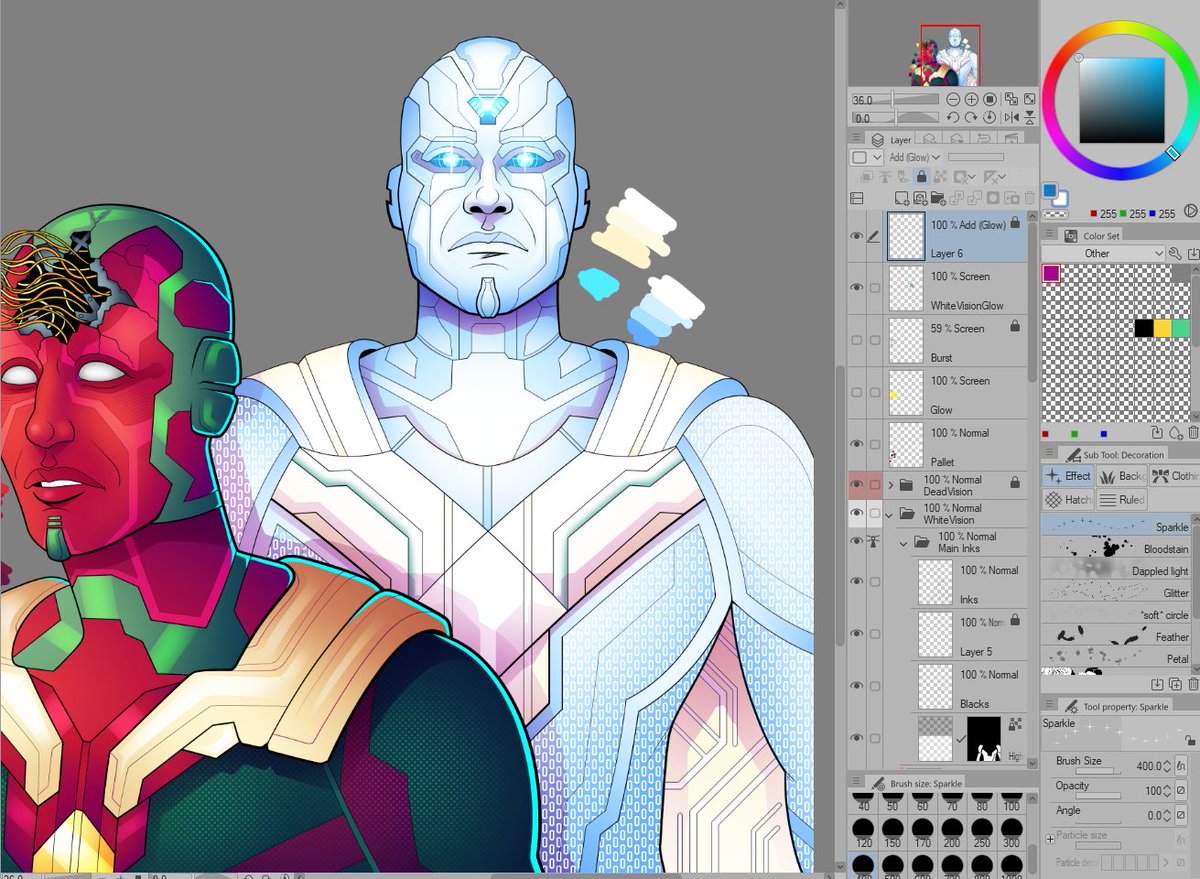This screenshot has height=879, width=1200.
Task: Choose the Glitter brush
Action: [1117, 592]
